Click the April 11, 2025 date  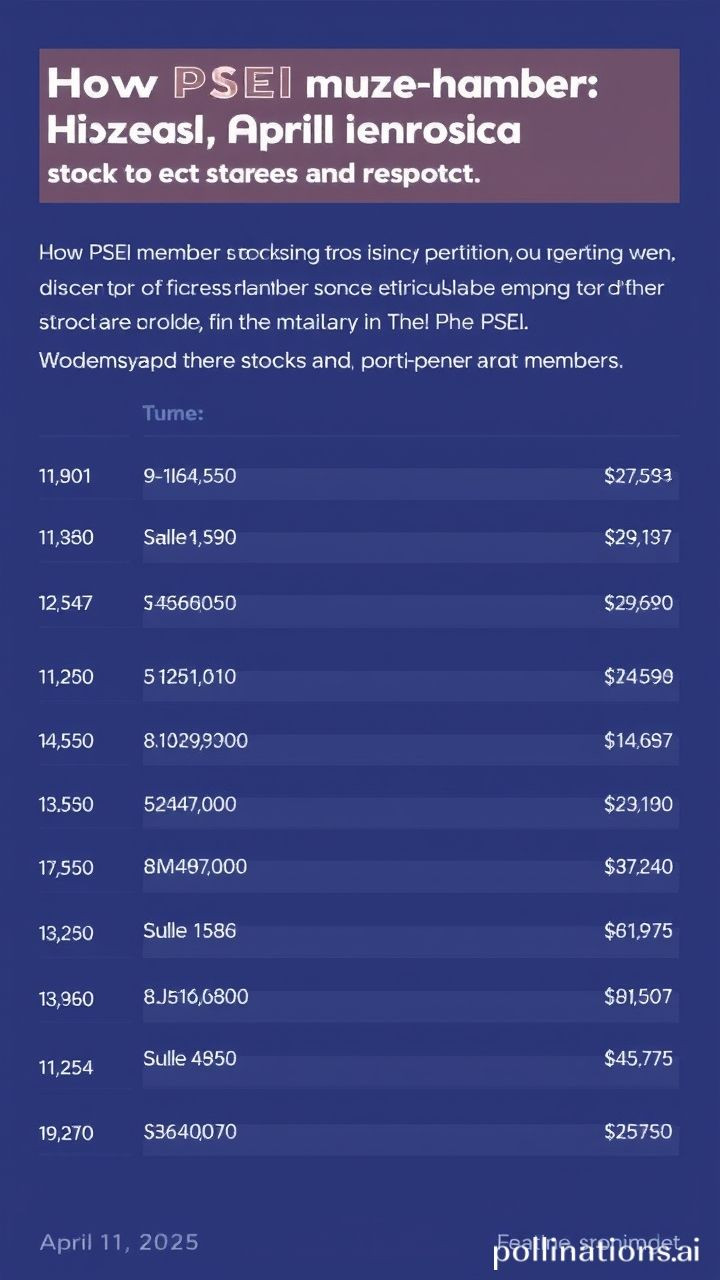[x=119, y=1242]
